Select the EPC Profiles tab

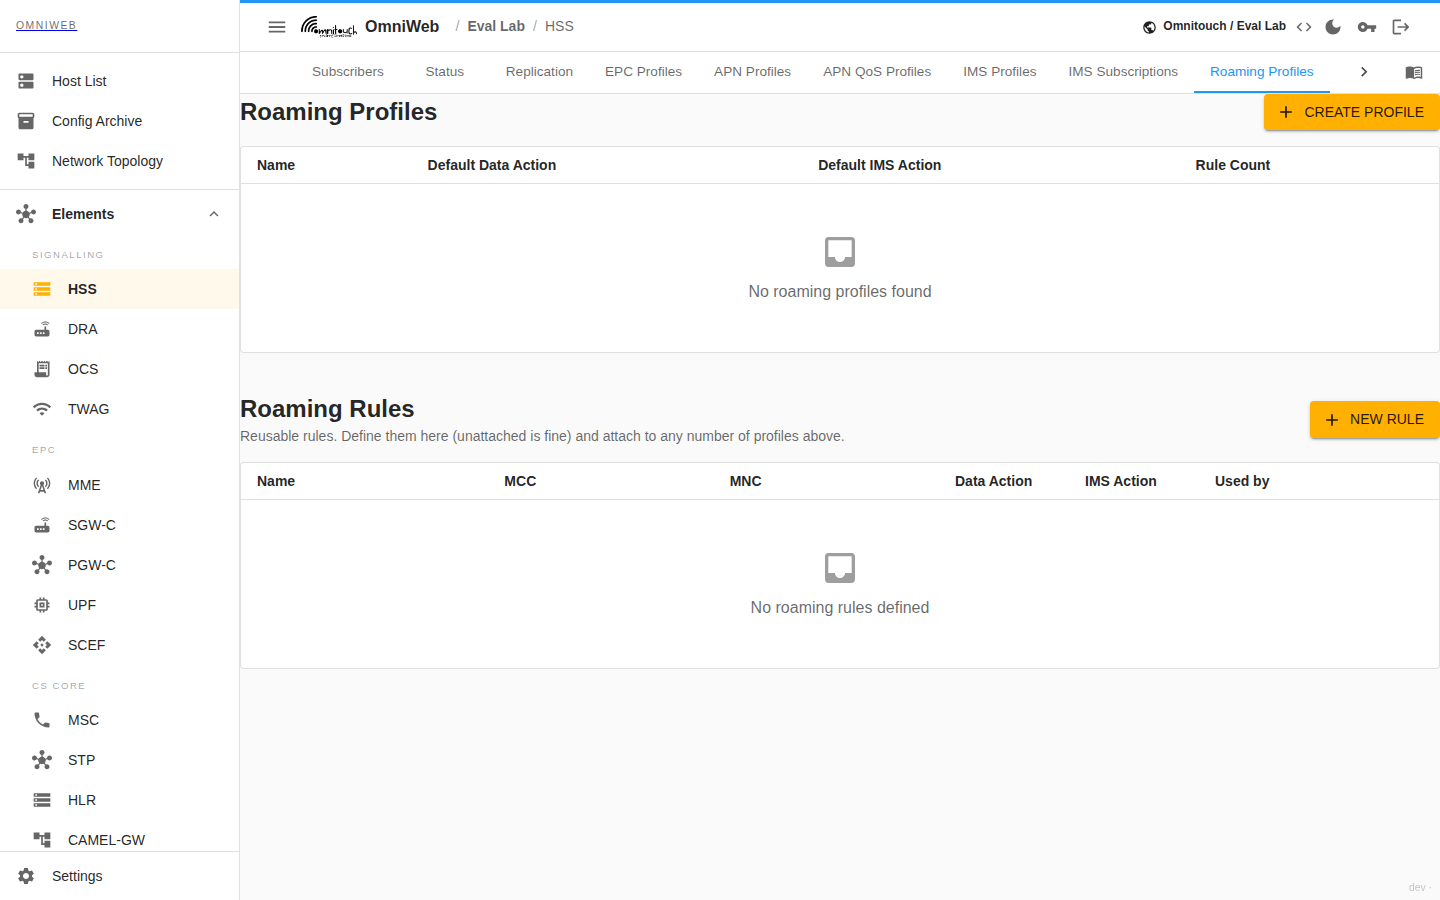coord(643,72)
